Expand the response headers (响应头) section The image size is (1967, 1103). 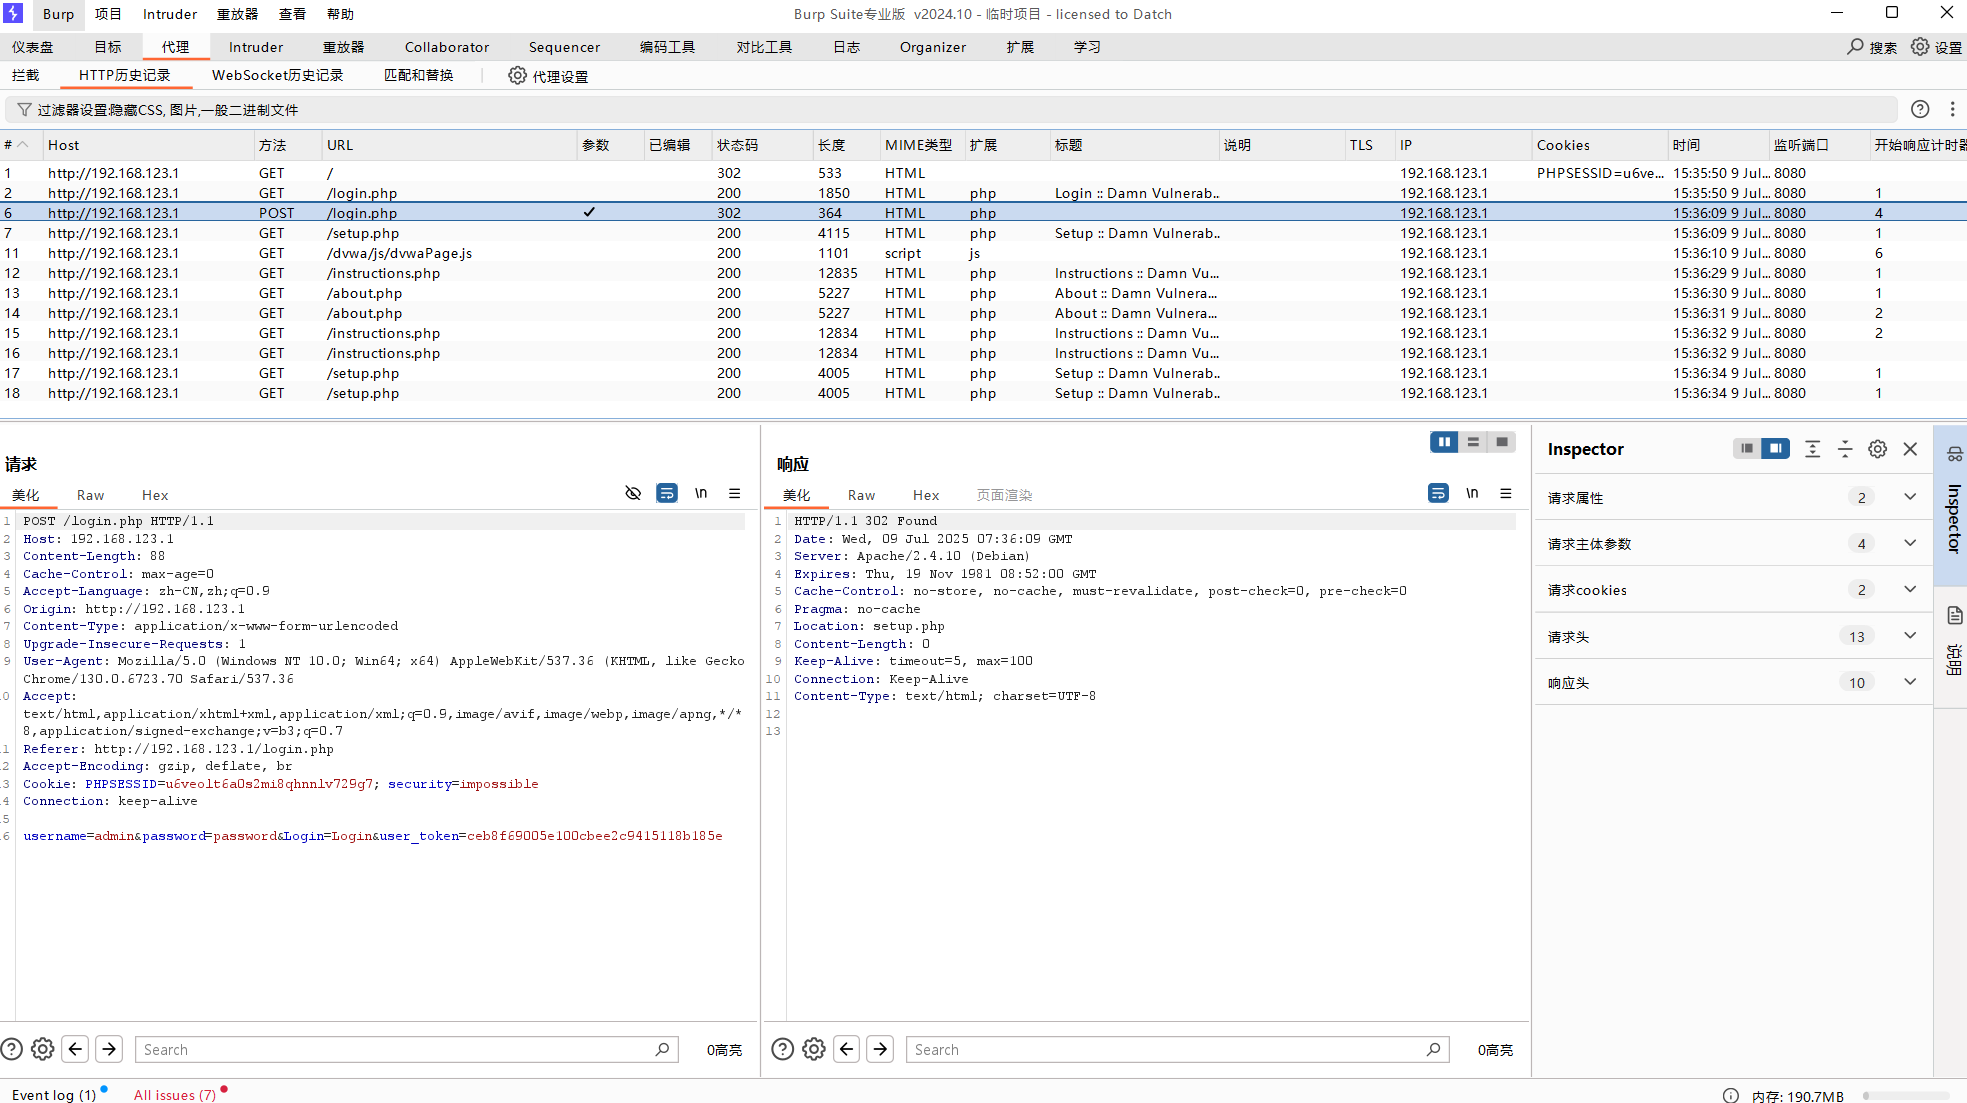pyautogui.click(x=1909, y=683)
